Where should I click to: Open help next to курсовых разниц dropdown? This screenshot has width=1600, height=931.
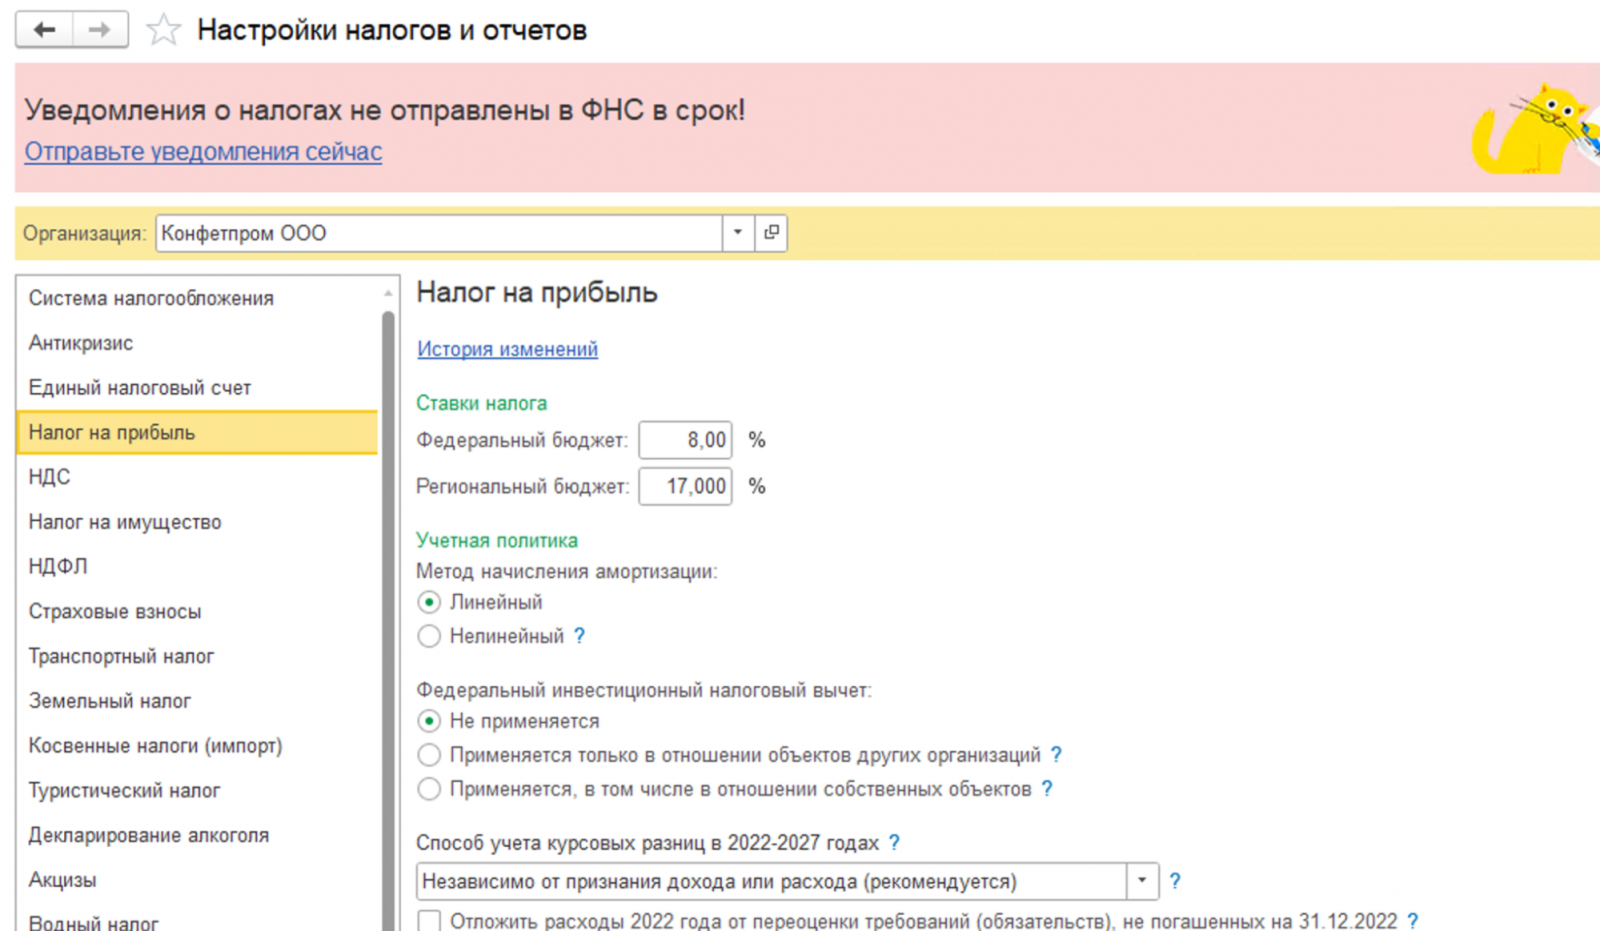click(x=1175, y=881)
